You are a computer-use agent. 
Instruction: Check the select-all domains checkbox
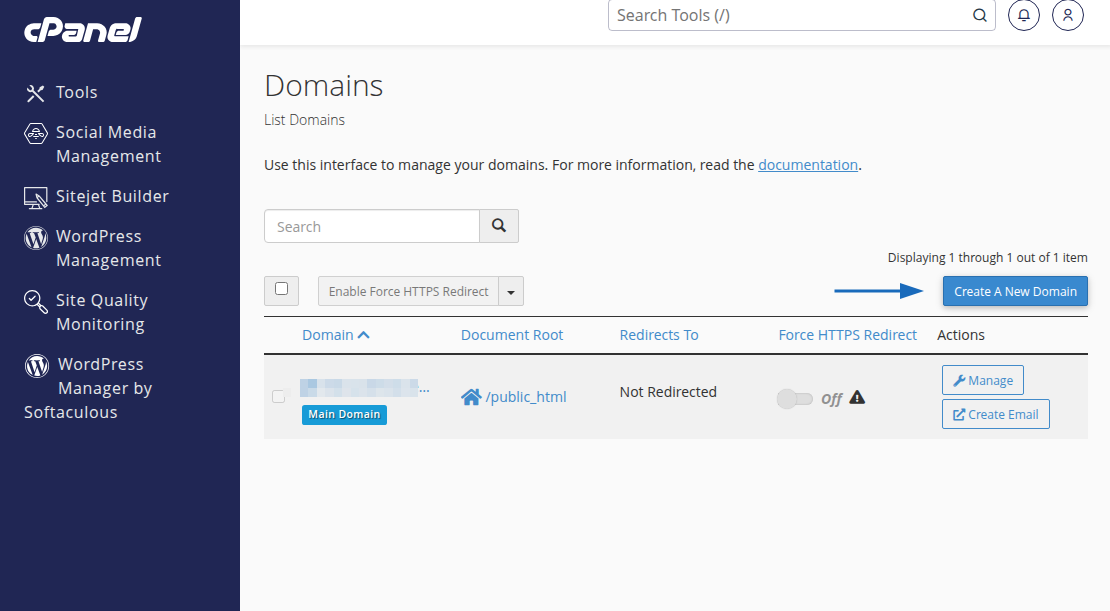281,290
